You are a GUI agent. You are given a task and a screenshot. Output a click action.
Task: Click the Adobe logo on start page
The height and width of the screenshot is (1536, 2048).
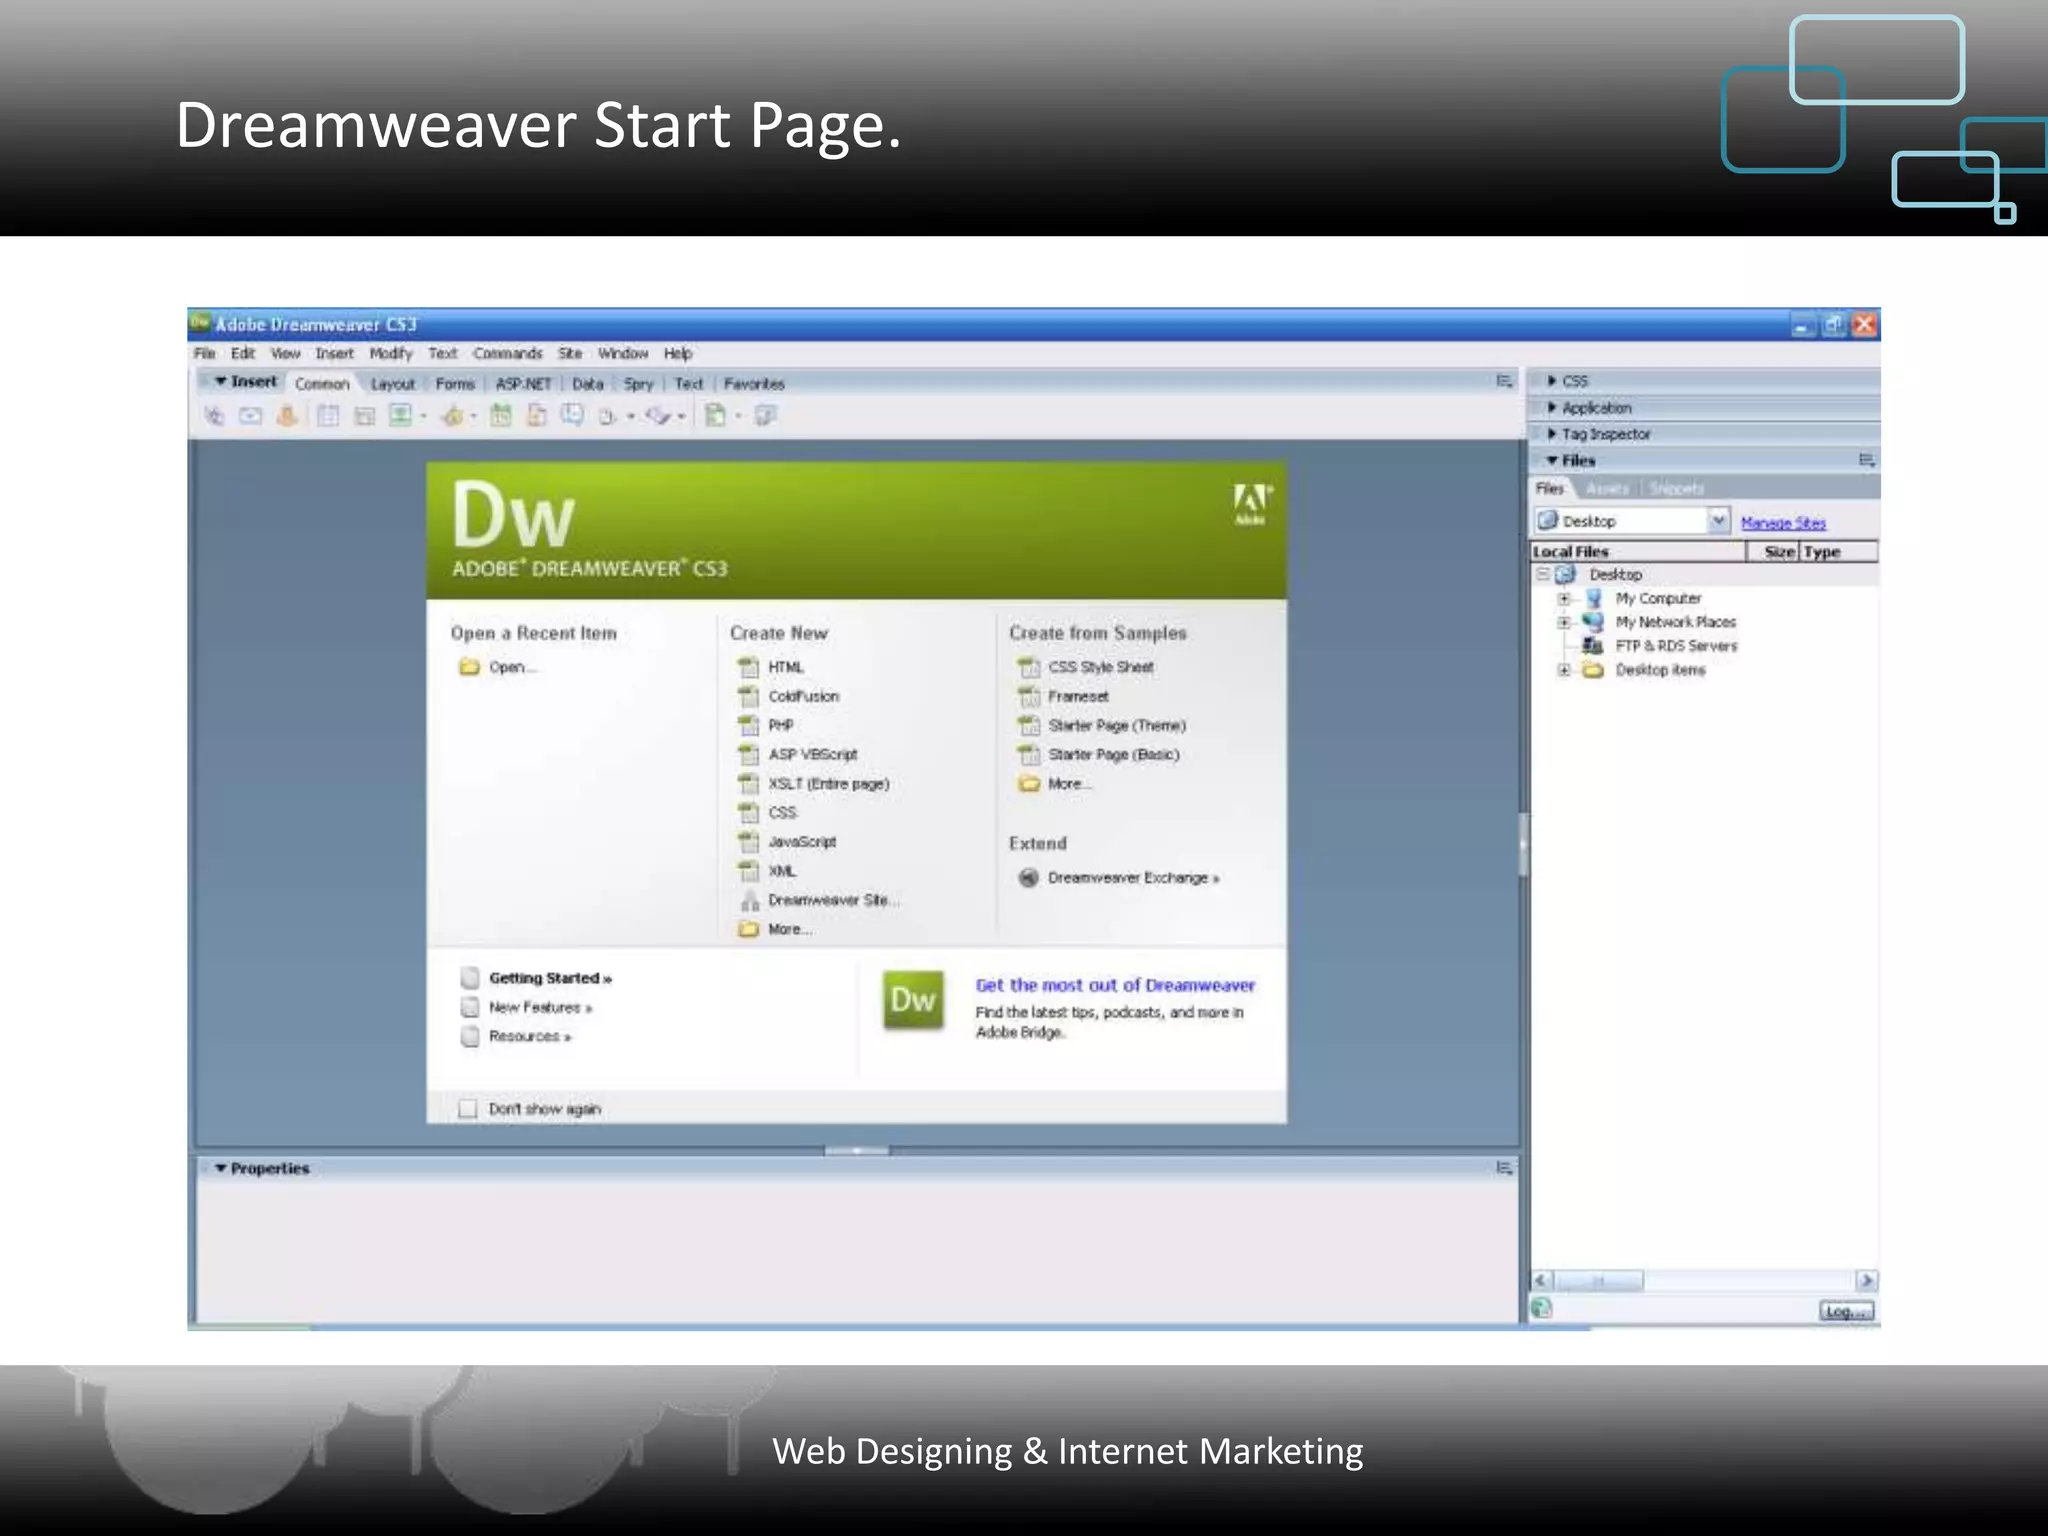(1251, 504)
